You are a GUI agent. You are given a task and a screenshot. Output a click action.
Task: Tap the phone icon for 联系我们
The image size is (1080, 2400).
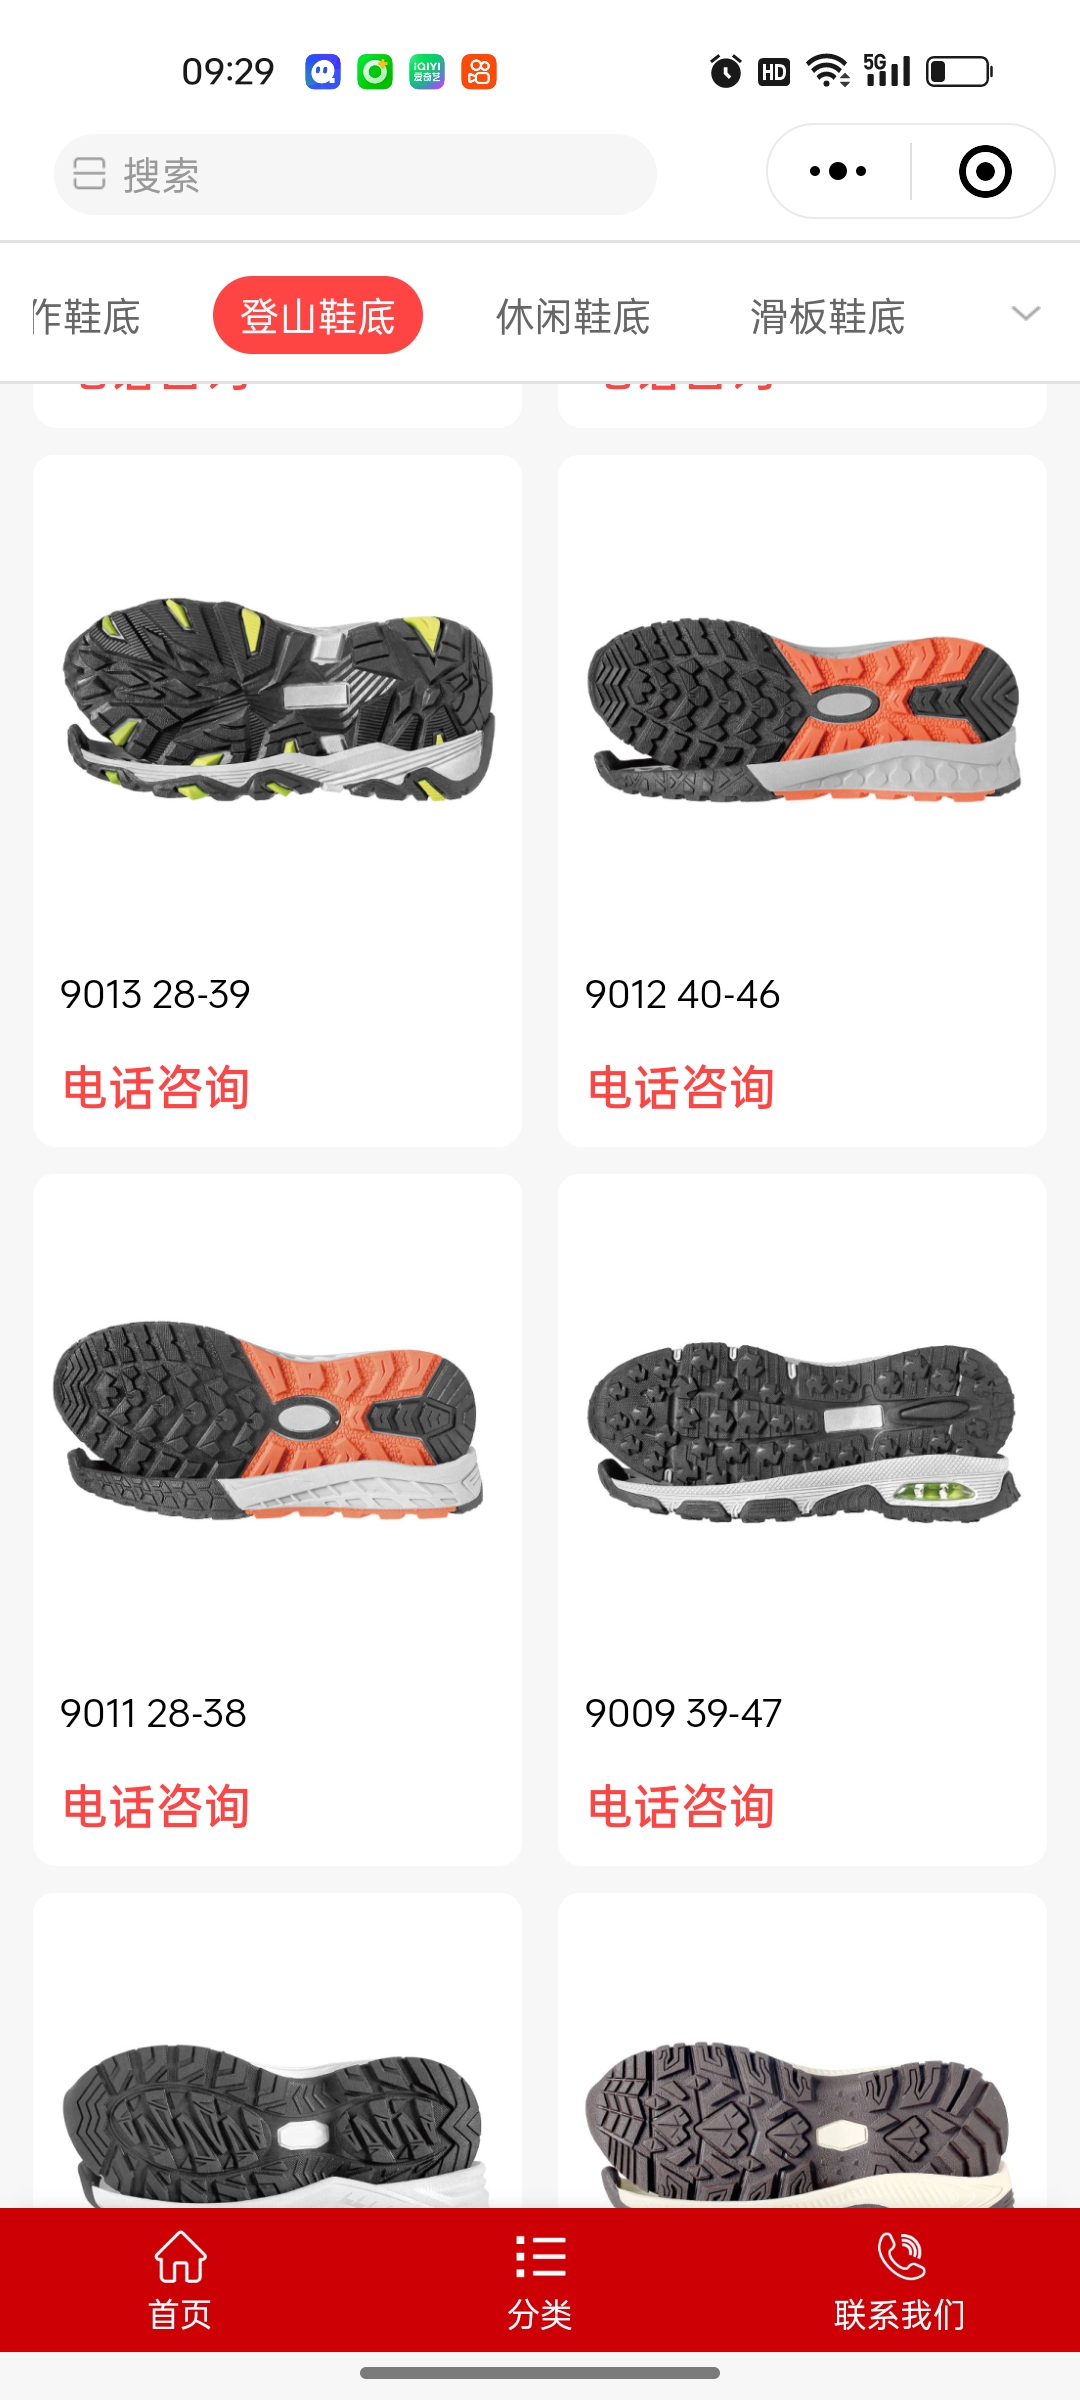(901, 2256)
